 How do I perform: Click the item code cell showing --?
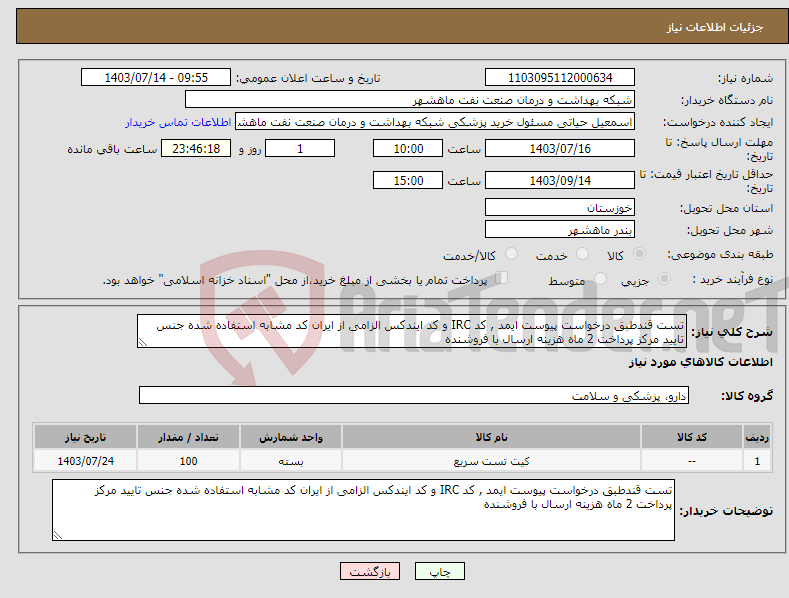[692, 461]
